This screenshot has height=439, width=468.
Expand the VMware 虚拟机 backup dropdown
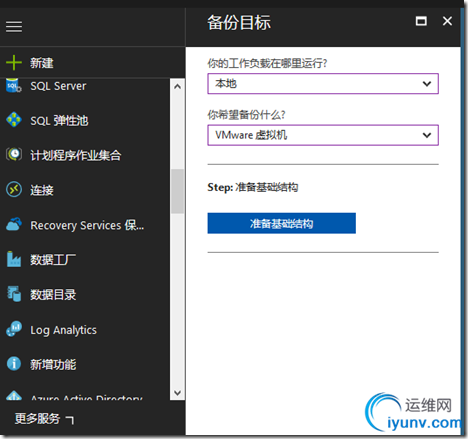point(323,135)
